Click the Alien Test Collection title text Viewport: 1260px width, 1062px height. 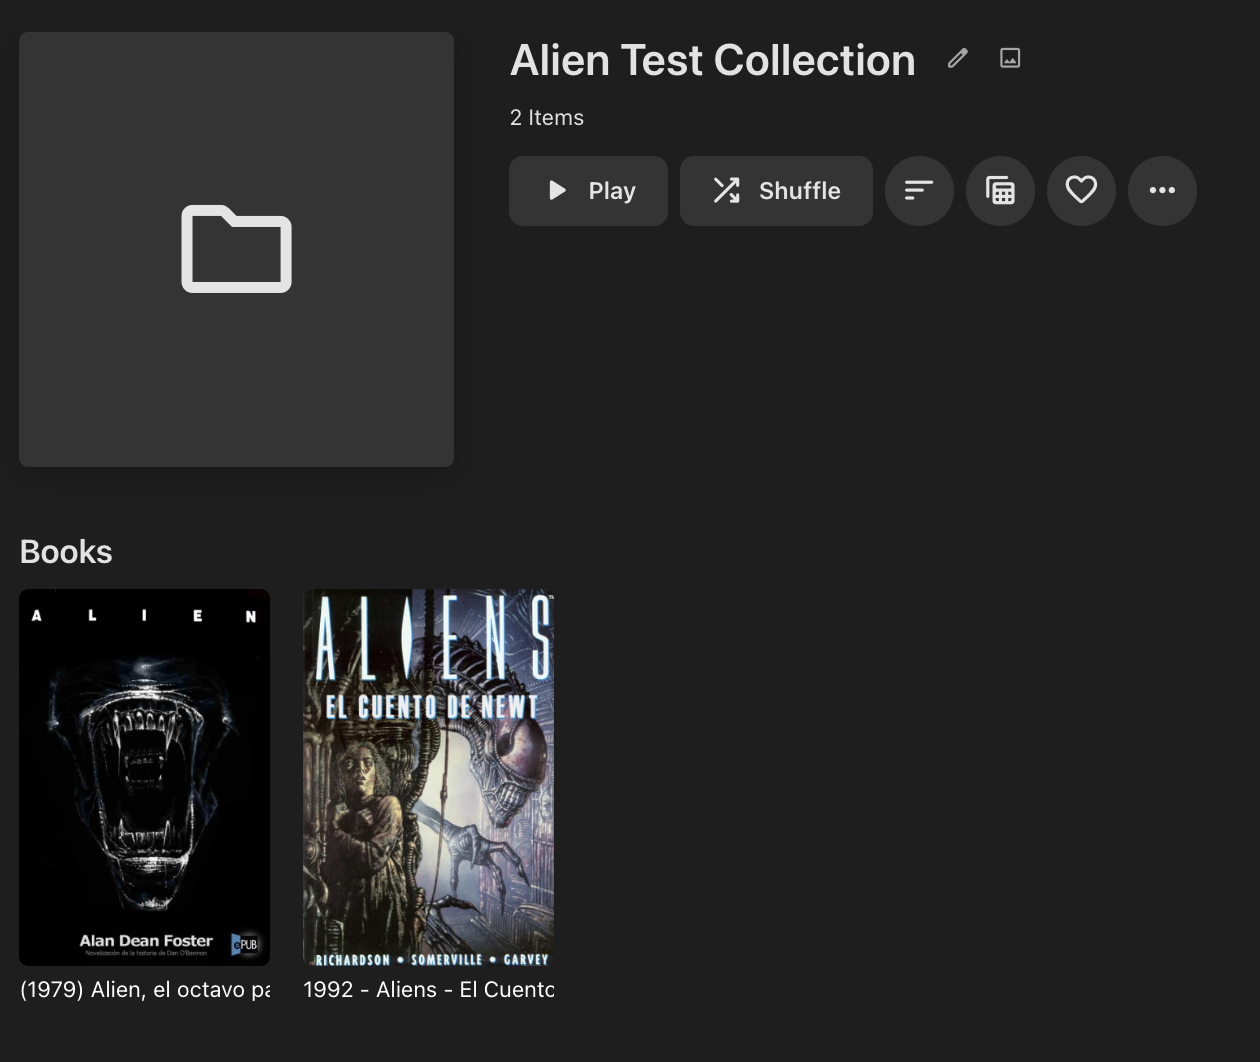point(713,60)
